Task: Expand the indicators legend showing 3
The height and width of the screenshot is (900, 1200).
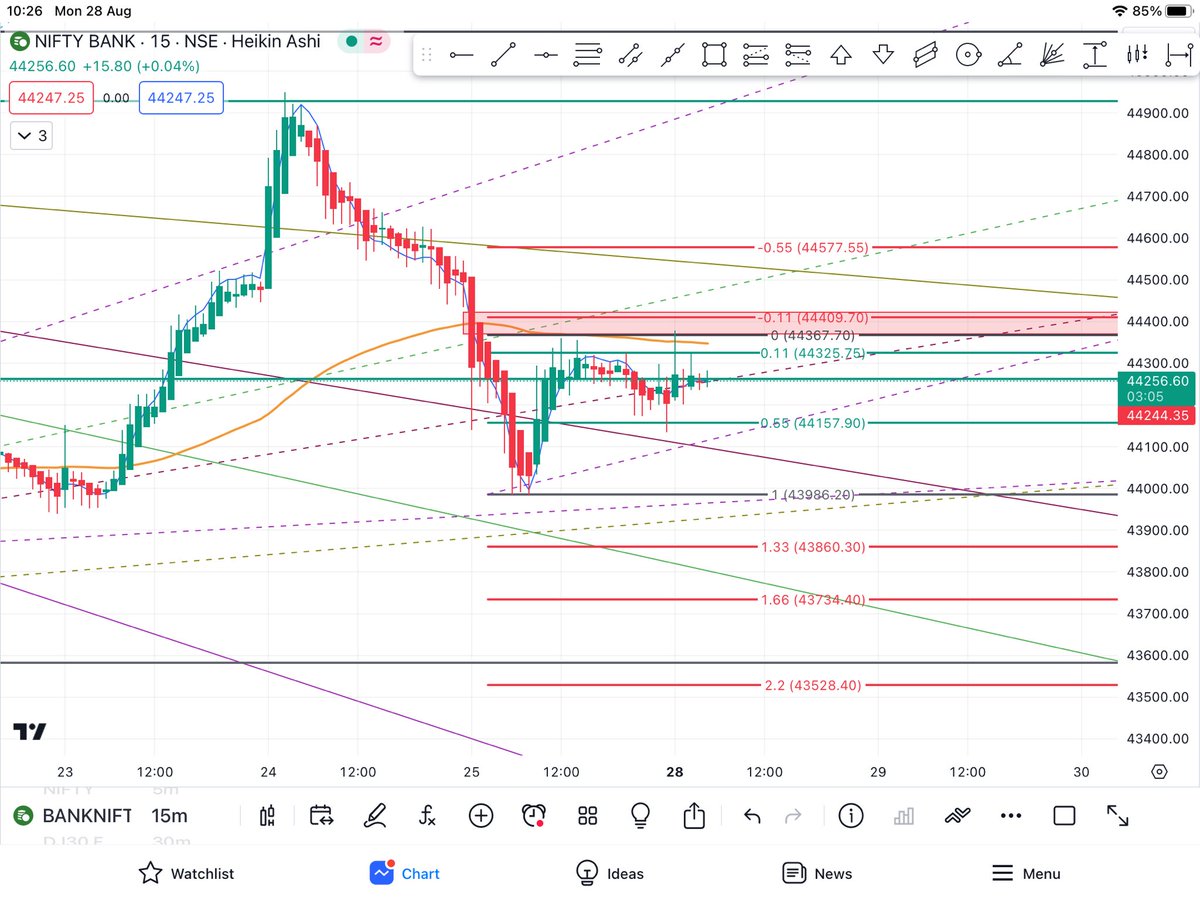Action: pos(29,135)
